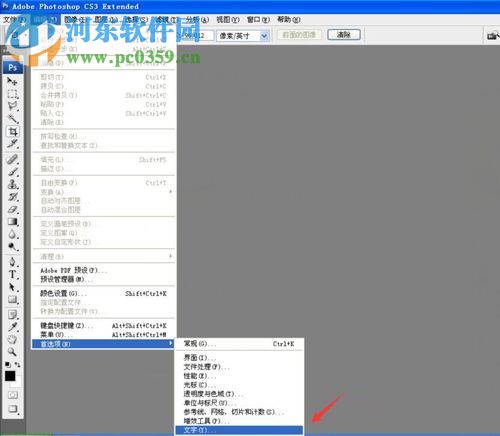Change the screen mode button
Viewport: 500px width, 436px height.
13,409
